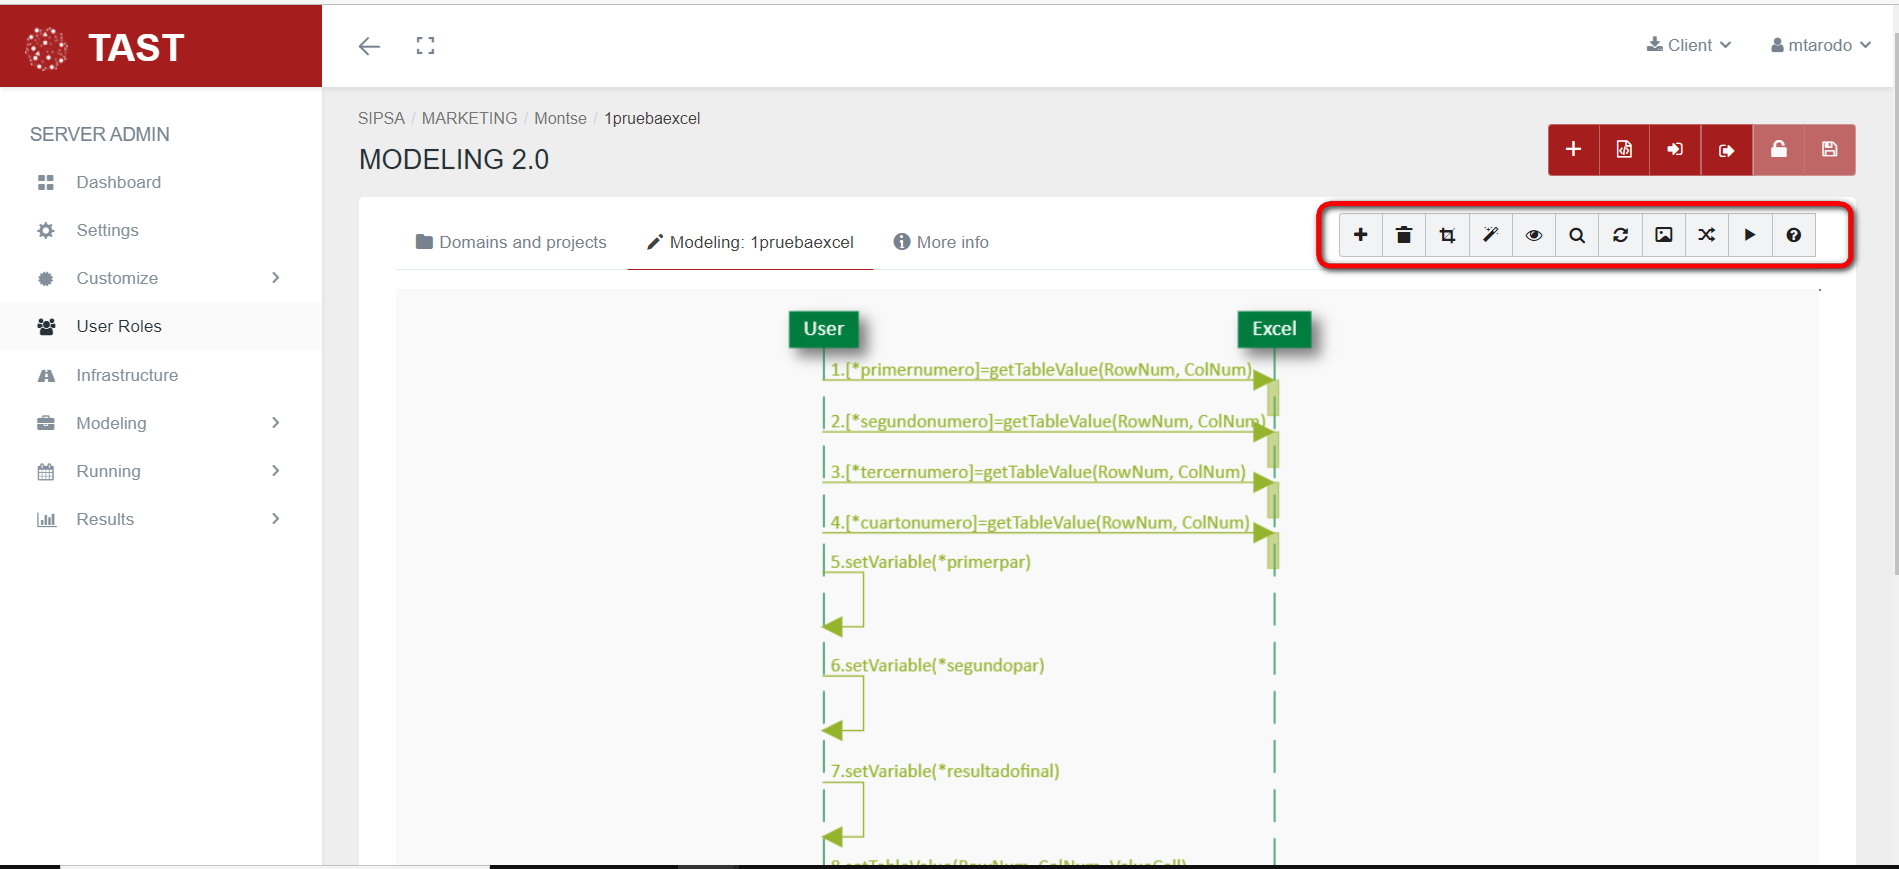
Task: Click the shuffle arrows icon in toolbar
Action: (x=1707, y=235)
